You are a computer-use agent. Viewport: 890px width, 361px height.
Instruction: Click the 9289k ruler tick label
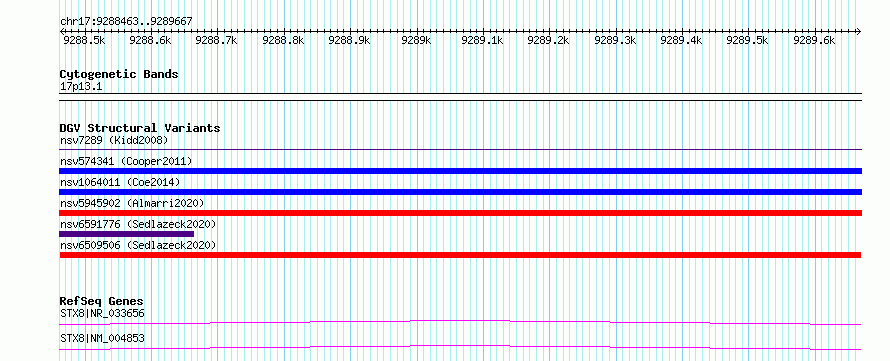point(416,40)
